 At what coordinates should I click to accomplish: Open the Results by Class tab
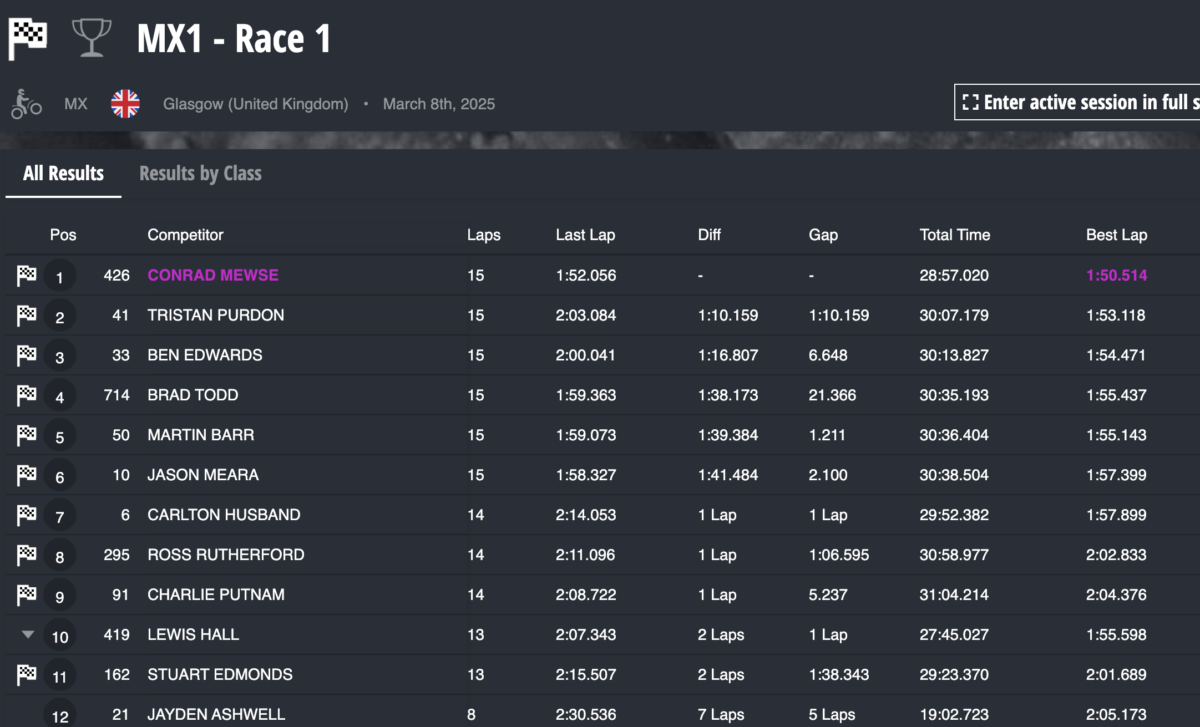pyautogui.click(x=200, y=173)
